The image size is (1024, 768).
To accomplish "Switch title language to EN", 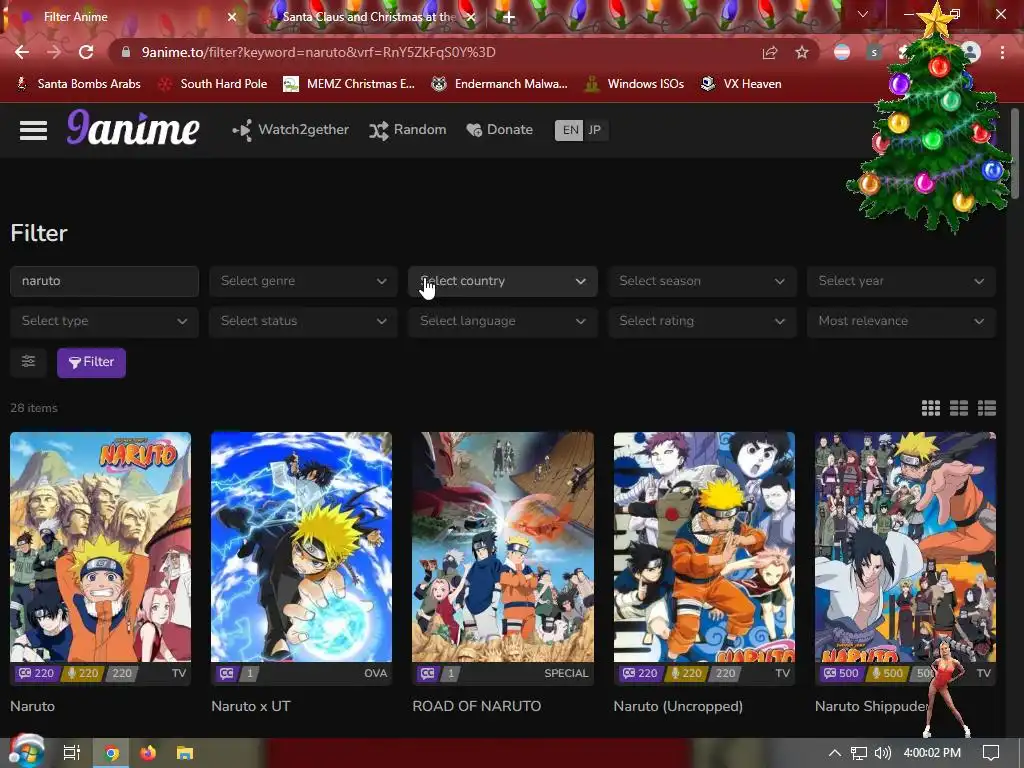I will 570,130.
